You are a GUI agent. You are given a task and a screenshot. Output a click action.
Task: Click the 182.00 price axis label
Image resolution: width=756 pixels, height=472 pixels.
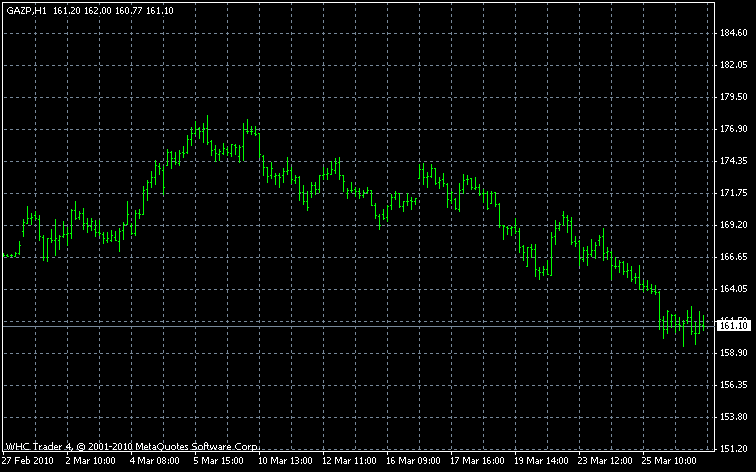click(735, 65)
